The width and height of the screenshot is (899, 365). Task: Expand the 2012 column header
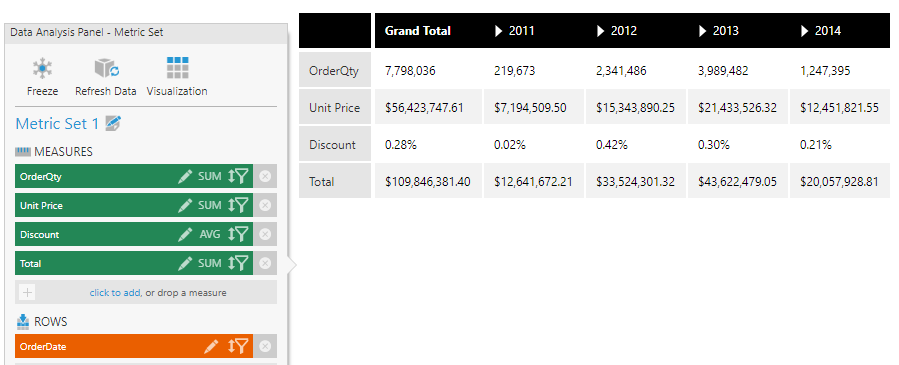[600, 31]
